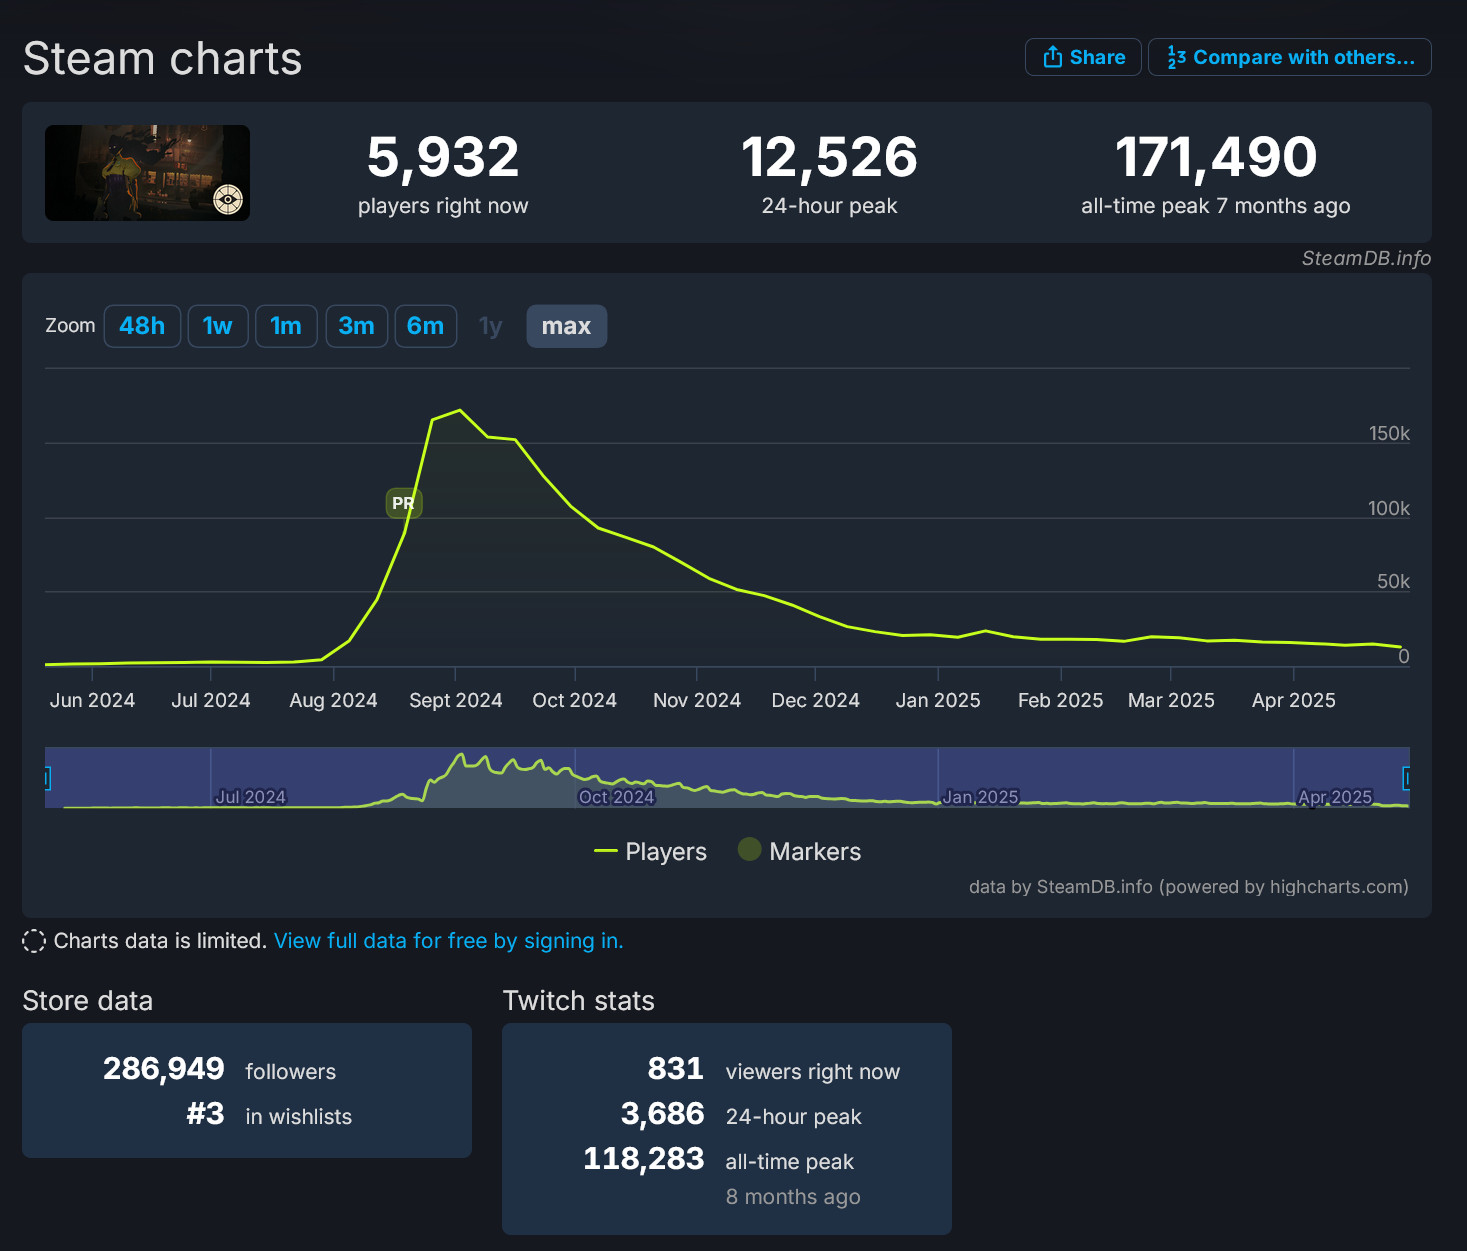This screenshot has width=1467, height=1251.
Task: Click the Twitch stats heading
Action: (579, 1001)
